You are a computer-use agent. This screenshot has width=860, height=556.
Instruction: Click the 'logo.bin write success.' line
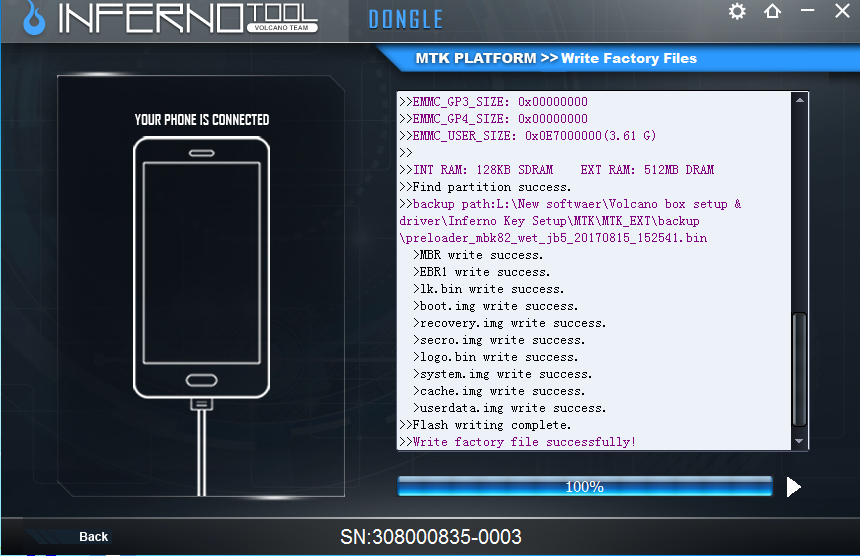[x=496, y=357]
